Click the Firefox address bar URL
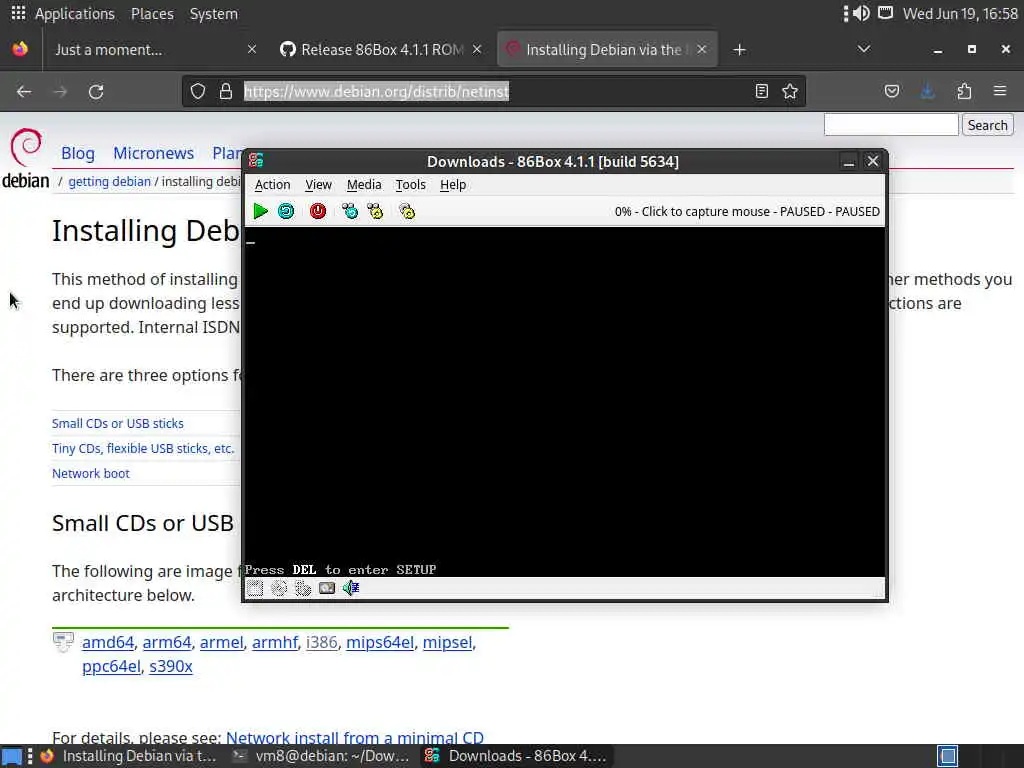Screen dimensions: 1024x768 tap(376, 91)
